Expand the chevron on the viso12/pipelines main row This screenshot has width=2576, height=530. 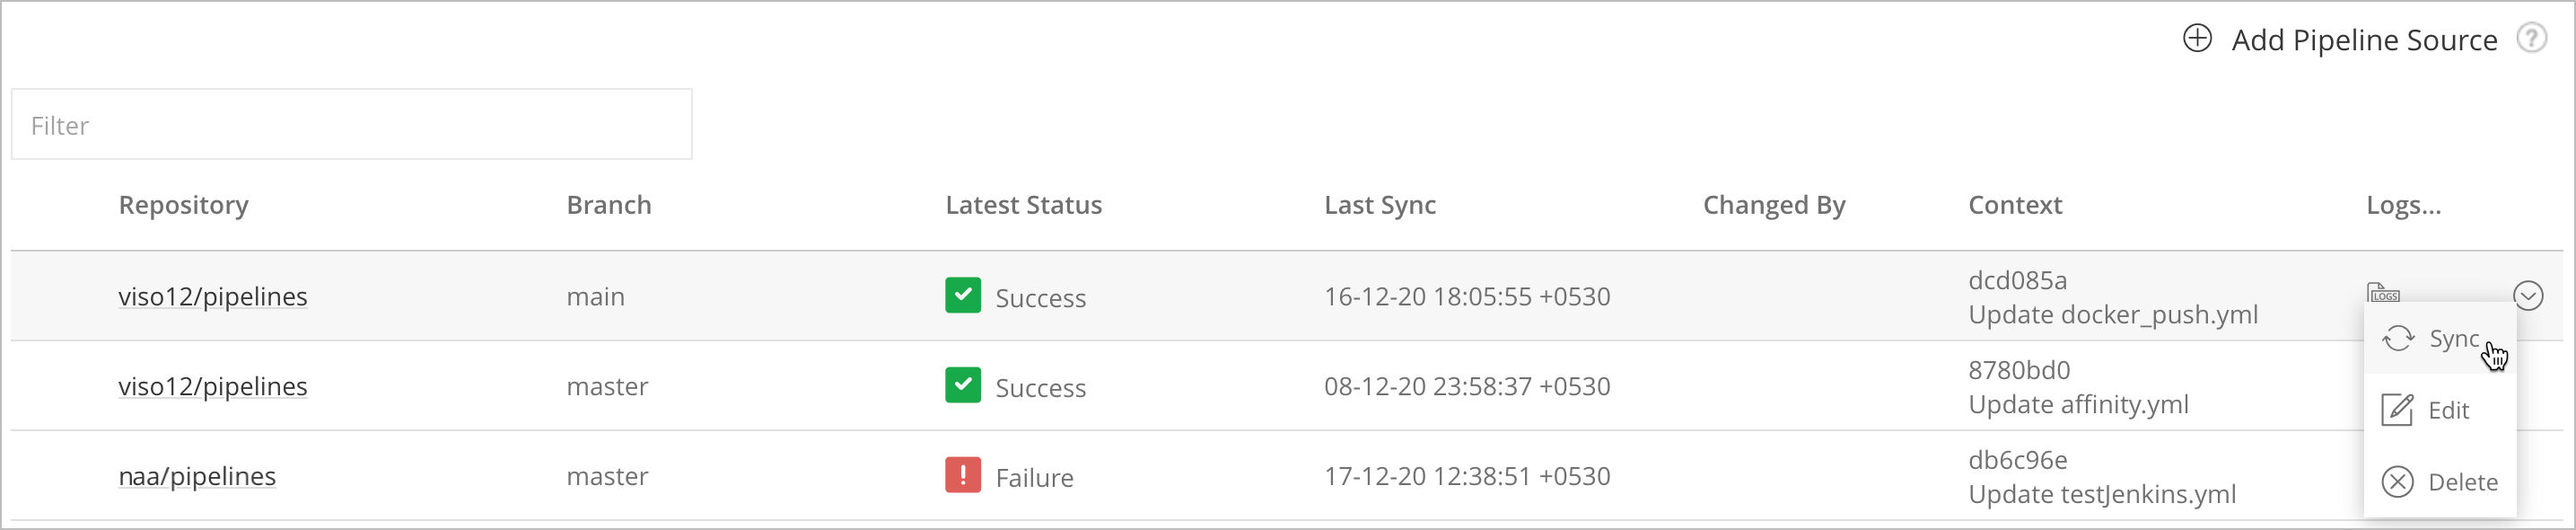point(2529,295)
